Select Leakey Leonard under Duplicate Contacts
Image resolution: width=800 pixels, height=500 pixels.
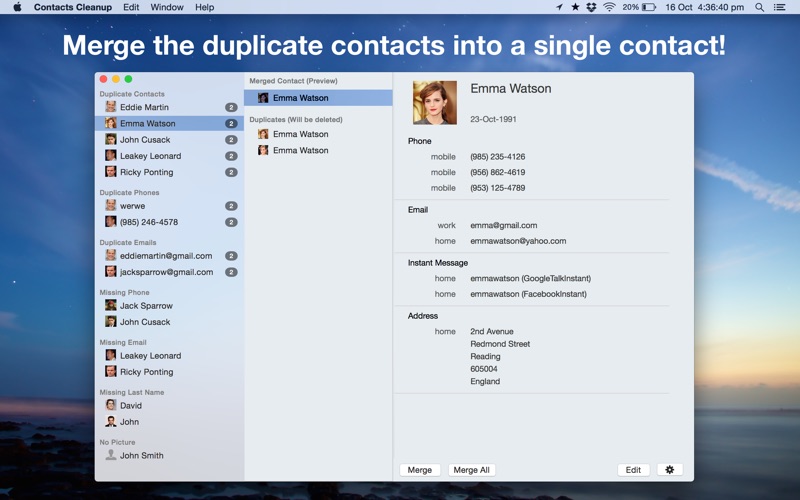(169, 156)
